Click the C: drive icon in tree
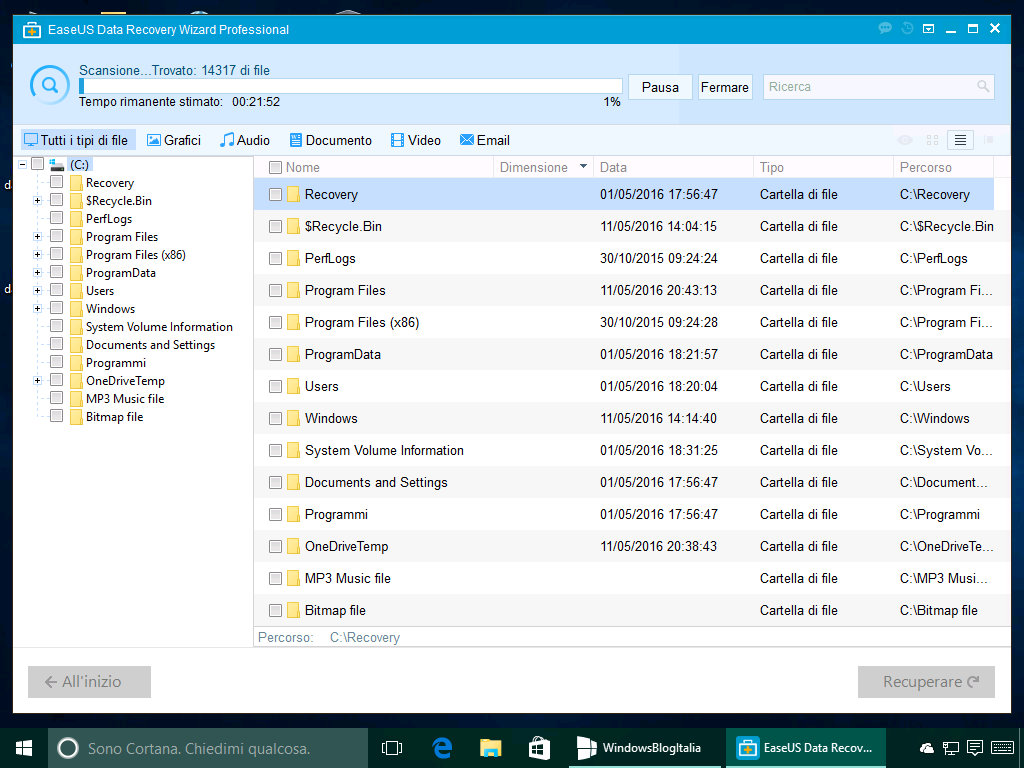This screenshot has width=1024, height=768. click(57, 164)
